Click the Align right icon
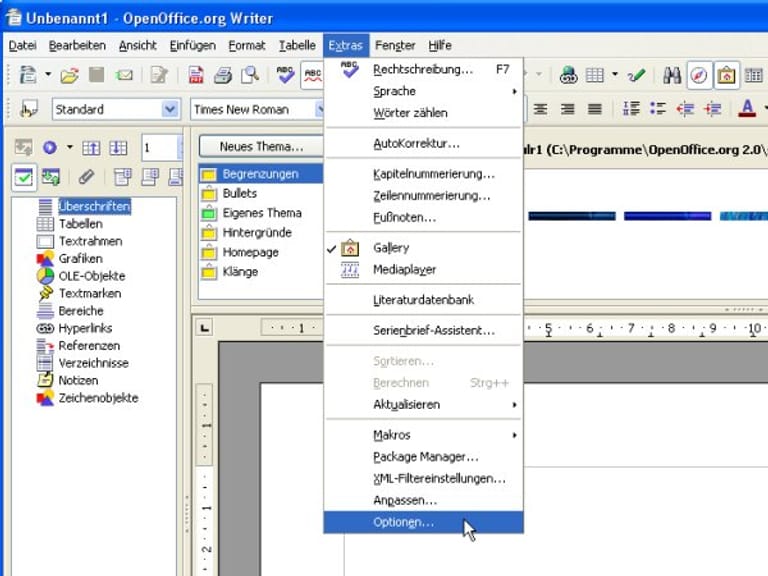The width and height of the screenshot is (768, 576). [568, 109]
